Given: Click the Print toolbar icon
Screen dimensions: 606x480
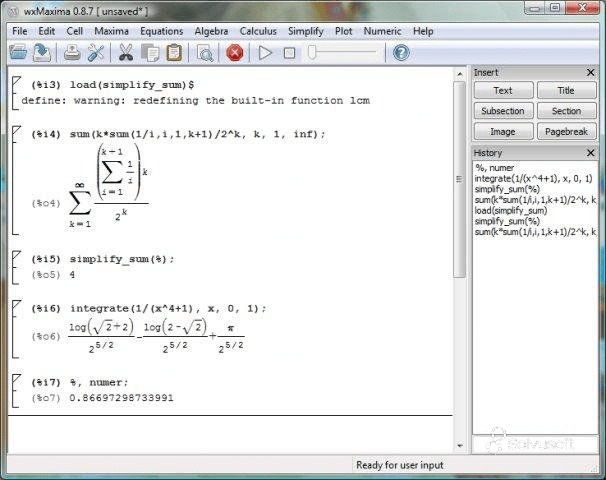Looking at the screenshot, I should pyautogui.click(x=72, y=53).
